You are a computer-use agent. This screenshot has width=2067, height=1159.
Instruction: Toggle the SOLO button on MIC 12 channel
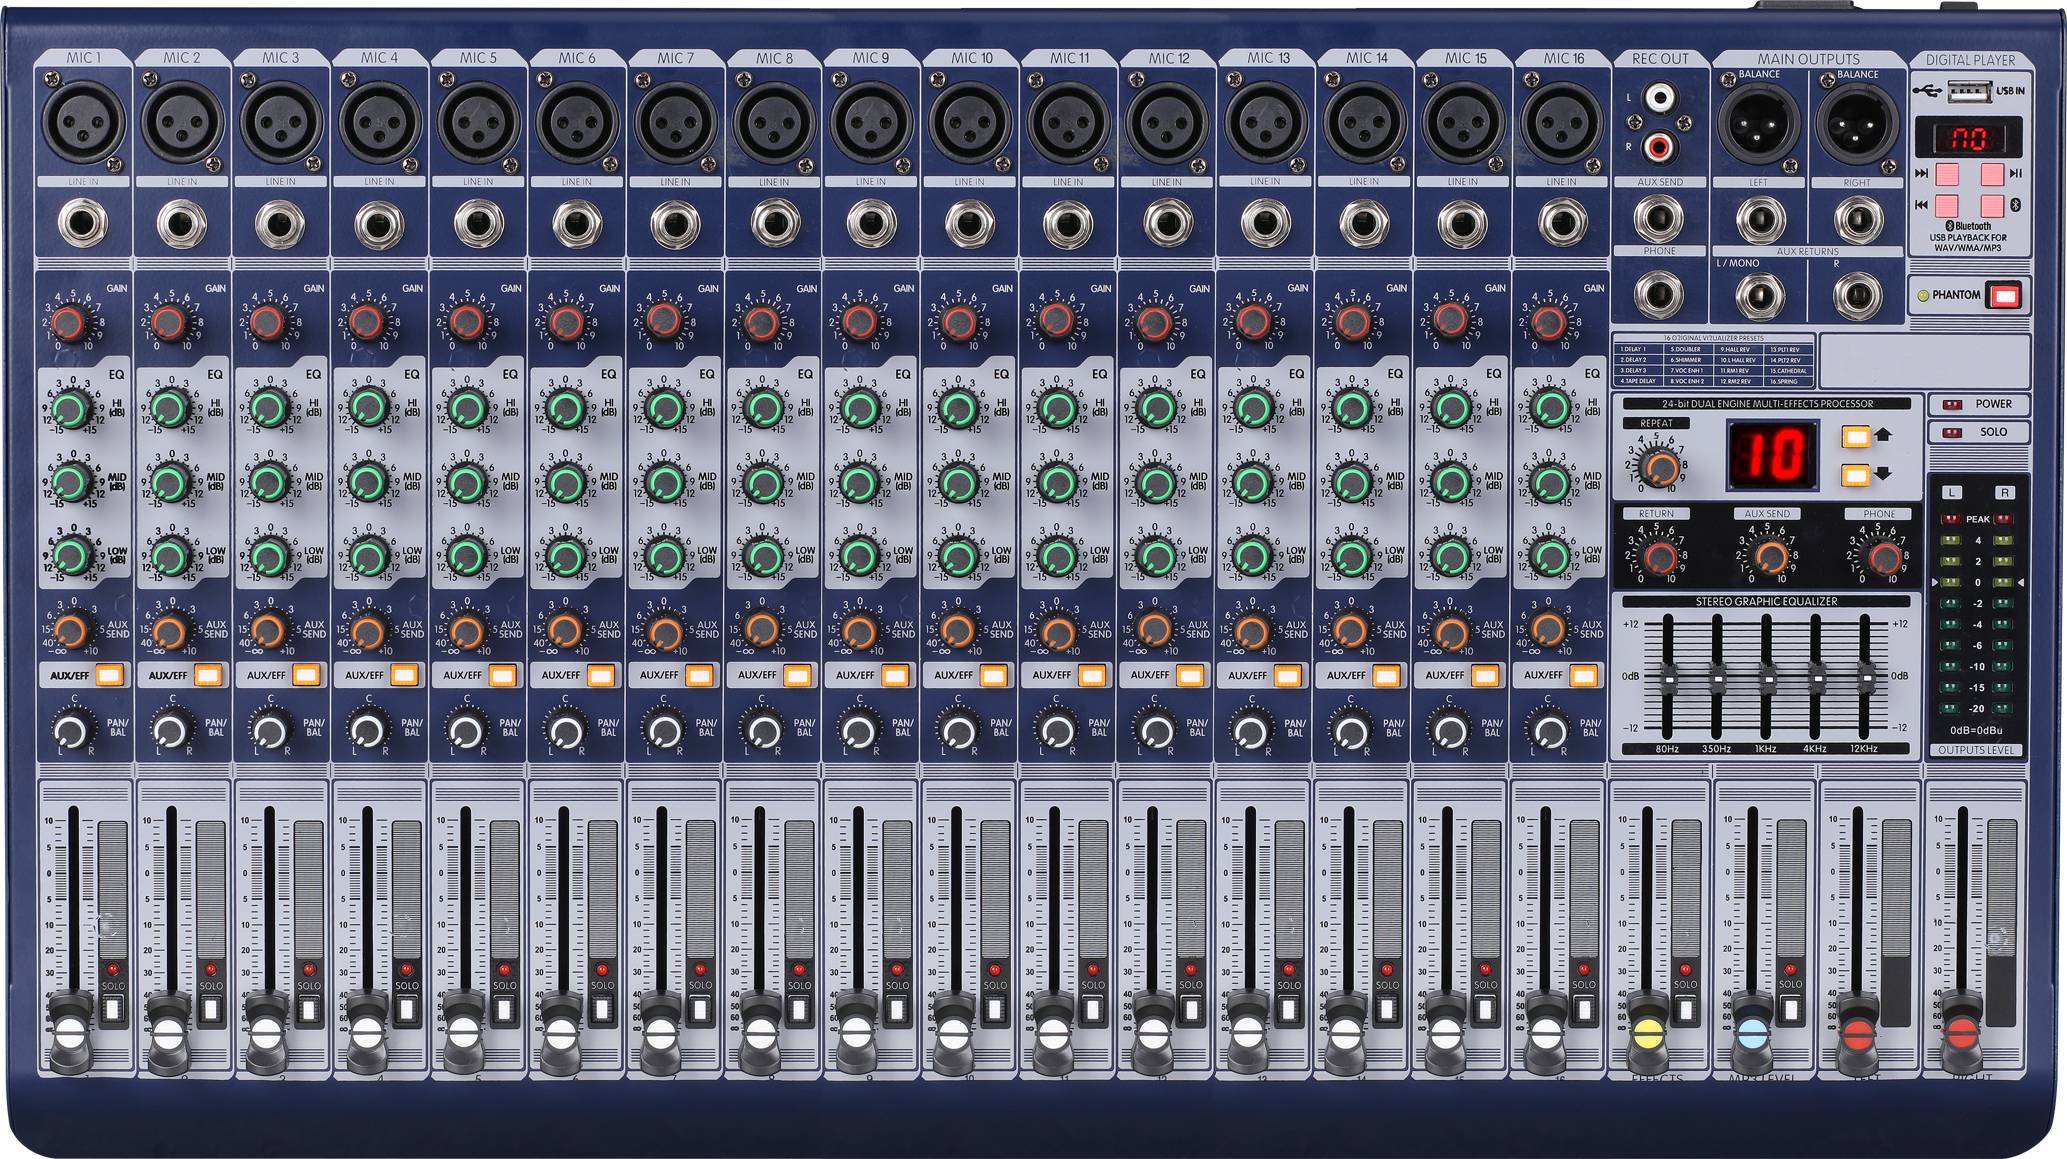[1191, 1008]
